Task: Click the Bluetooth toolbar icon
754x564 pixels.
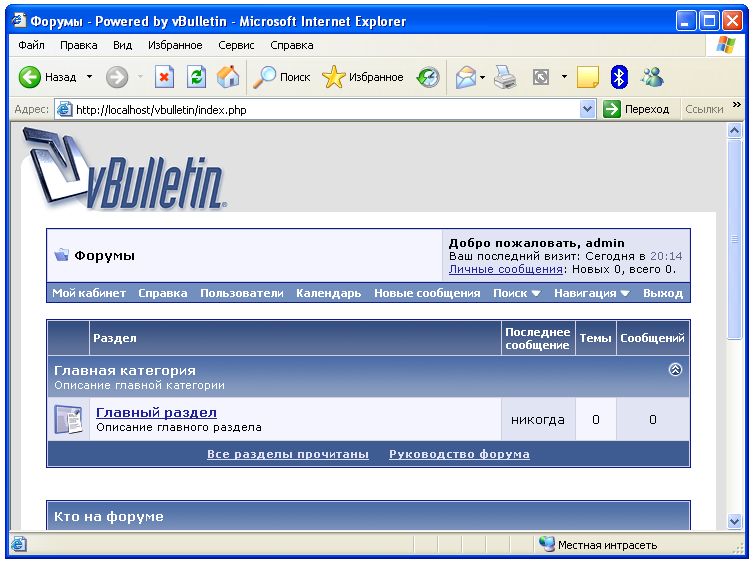Action: tap(619, 77)
